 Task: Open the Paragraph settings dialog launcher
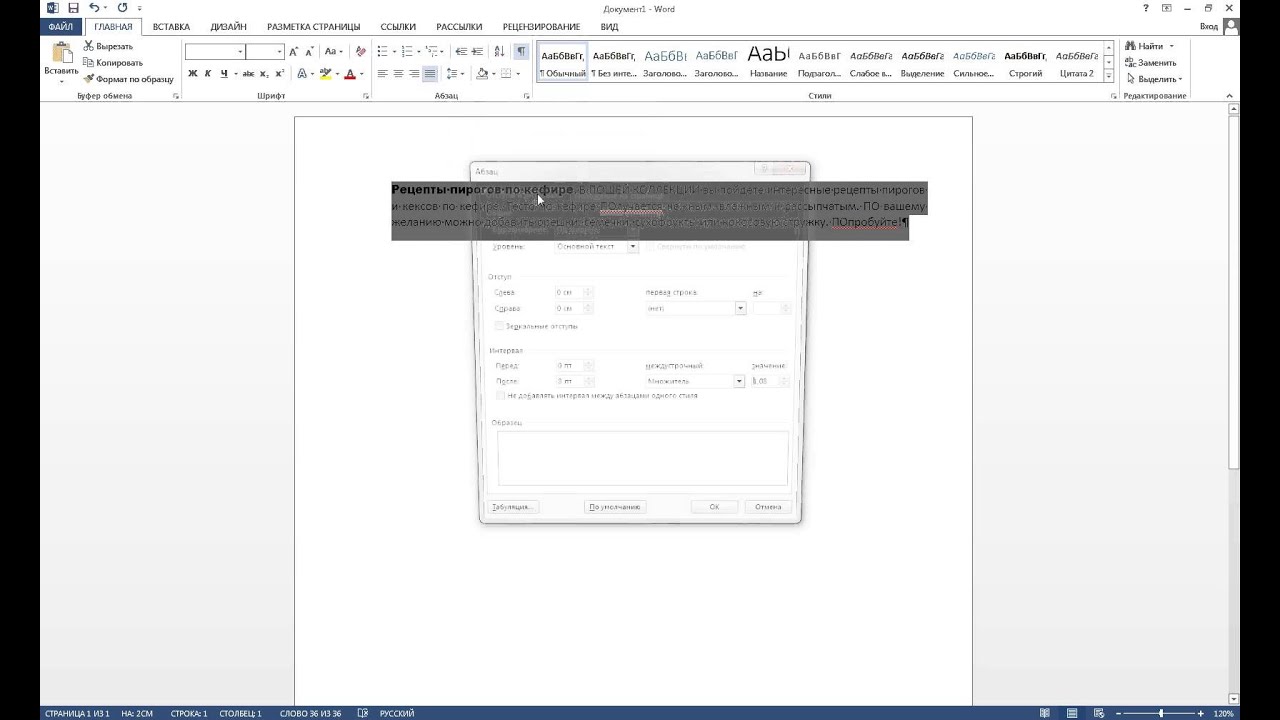coord(527,96)
